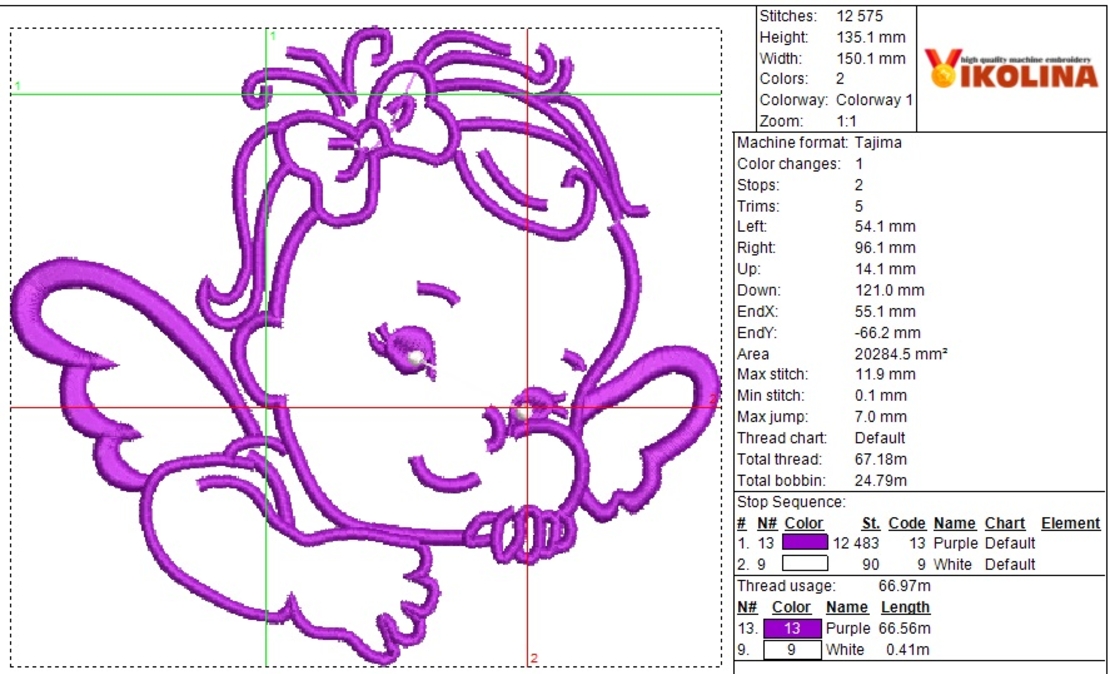Click the Zoom value 1:1
Viewport: 1110px width, 674px height.
pyautogui.click(x=847, y=121)
